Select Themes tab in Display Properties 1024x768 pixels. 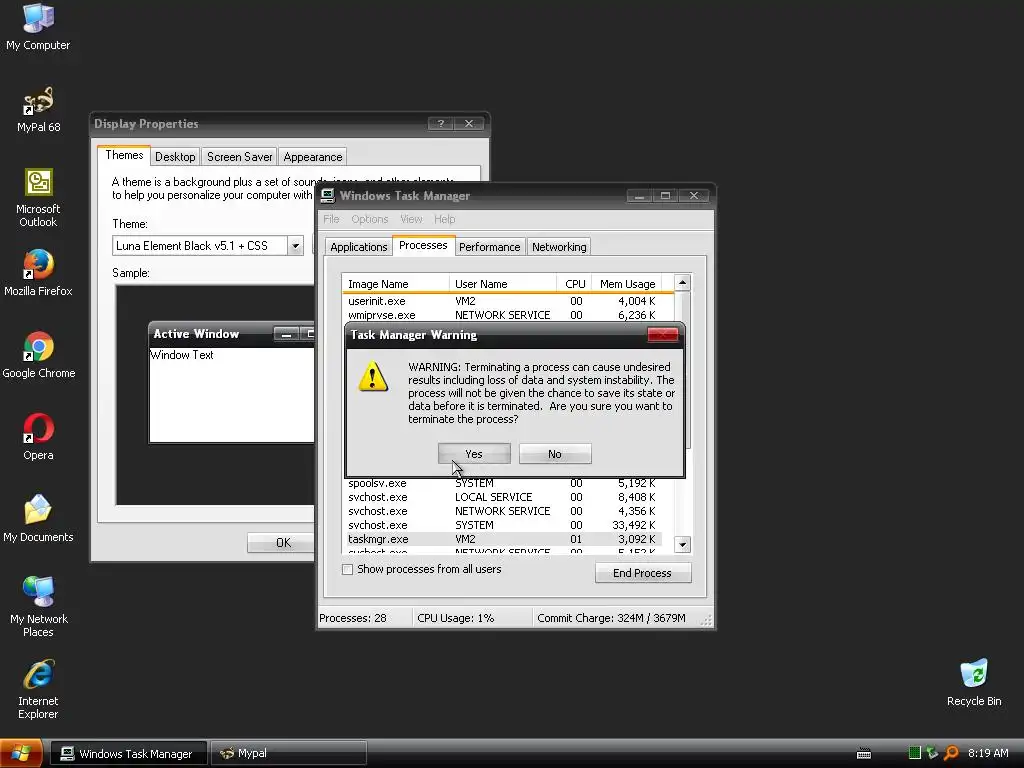point(124,155)
